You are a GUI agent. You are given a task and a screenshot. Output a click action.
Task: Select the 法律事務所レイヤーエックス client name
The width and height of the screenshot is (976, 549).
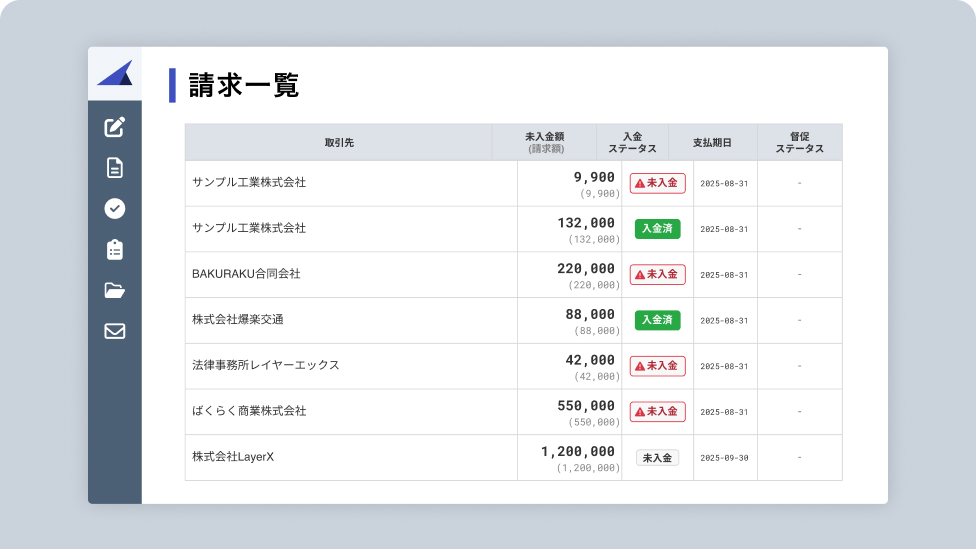click(266, 365)
